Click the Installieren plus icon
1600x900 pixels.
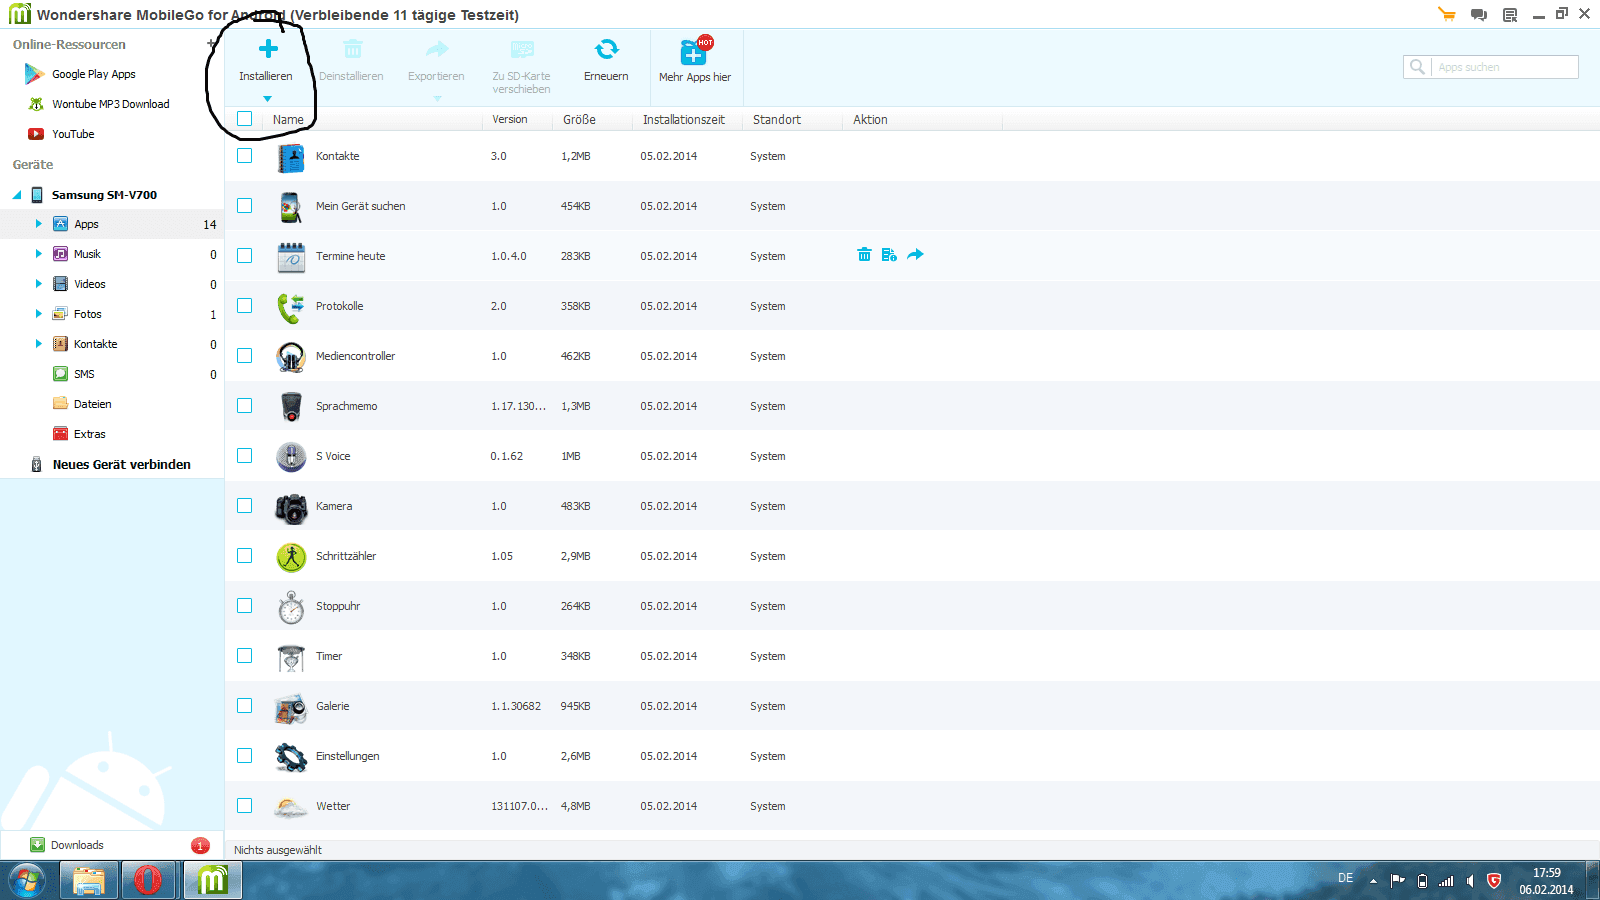268,48
